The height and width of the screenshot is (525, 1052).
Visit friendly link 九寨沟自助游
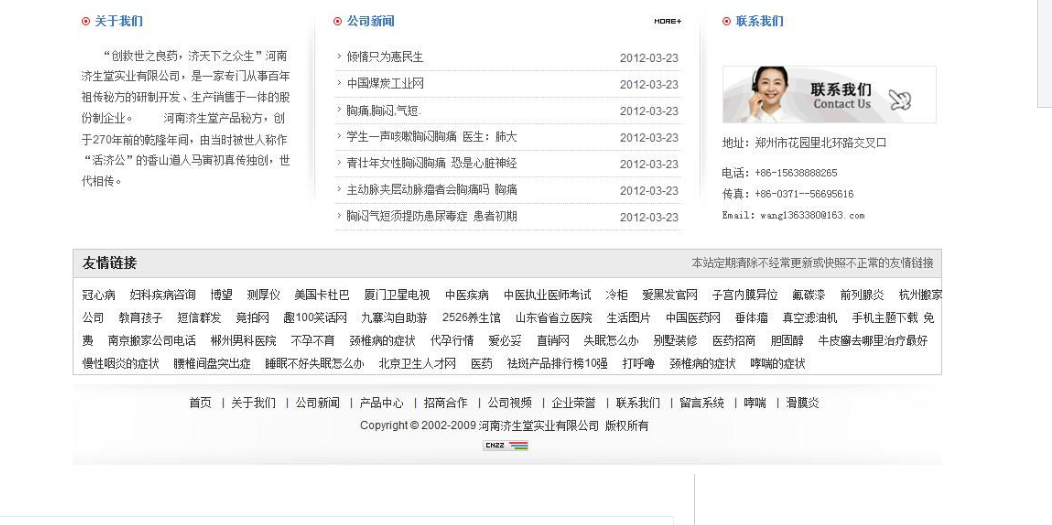[x=394, y=318]
